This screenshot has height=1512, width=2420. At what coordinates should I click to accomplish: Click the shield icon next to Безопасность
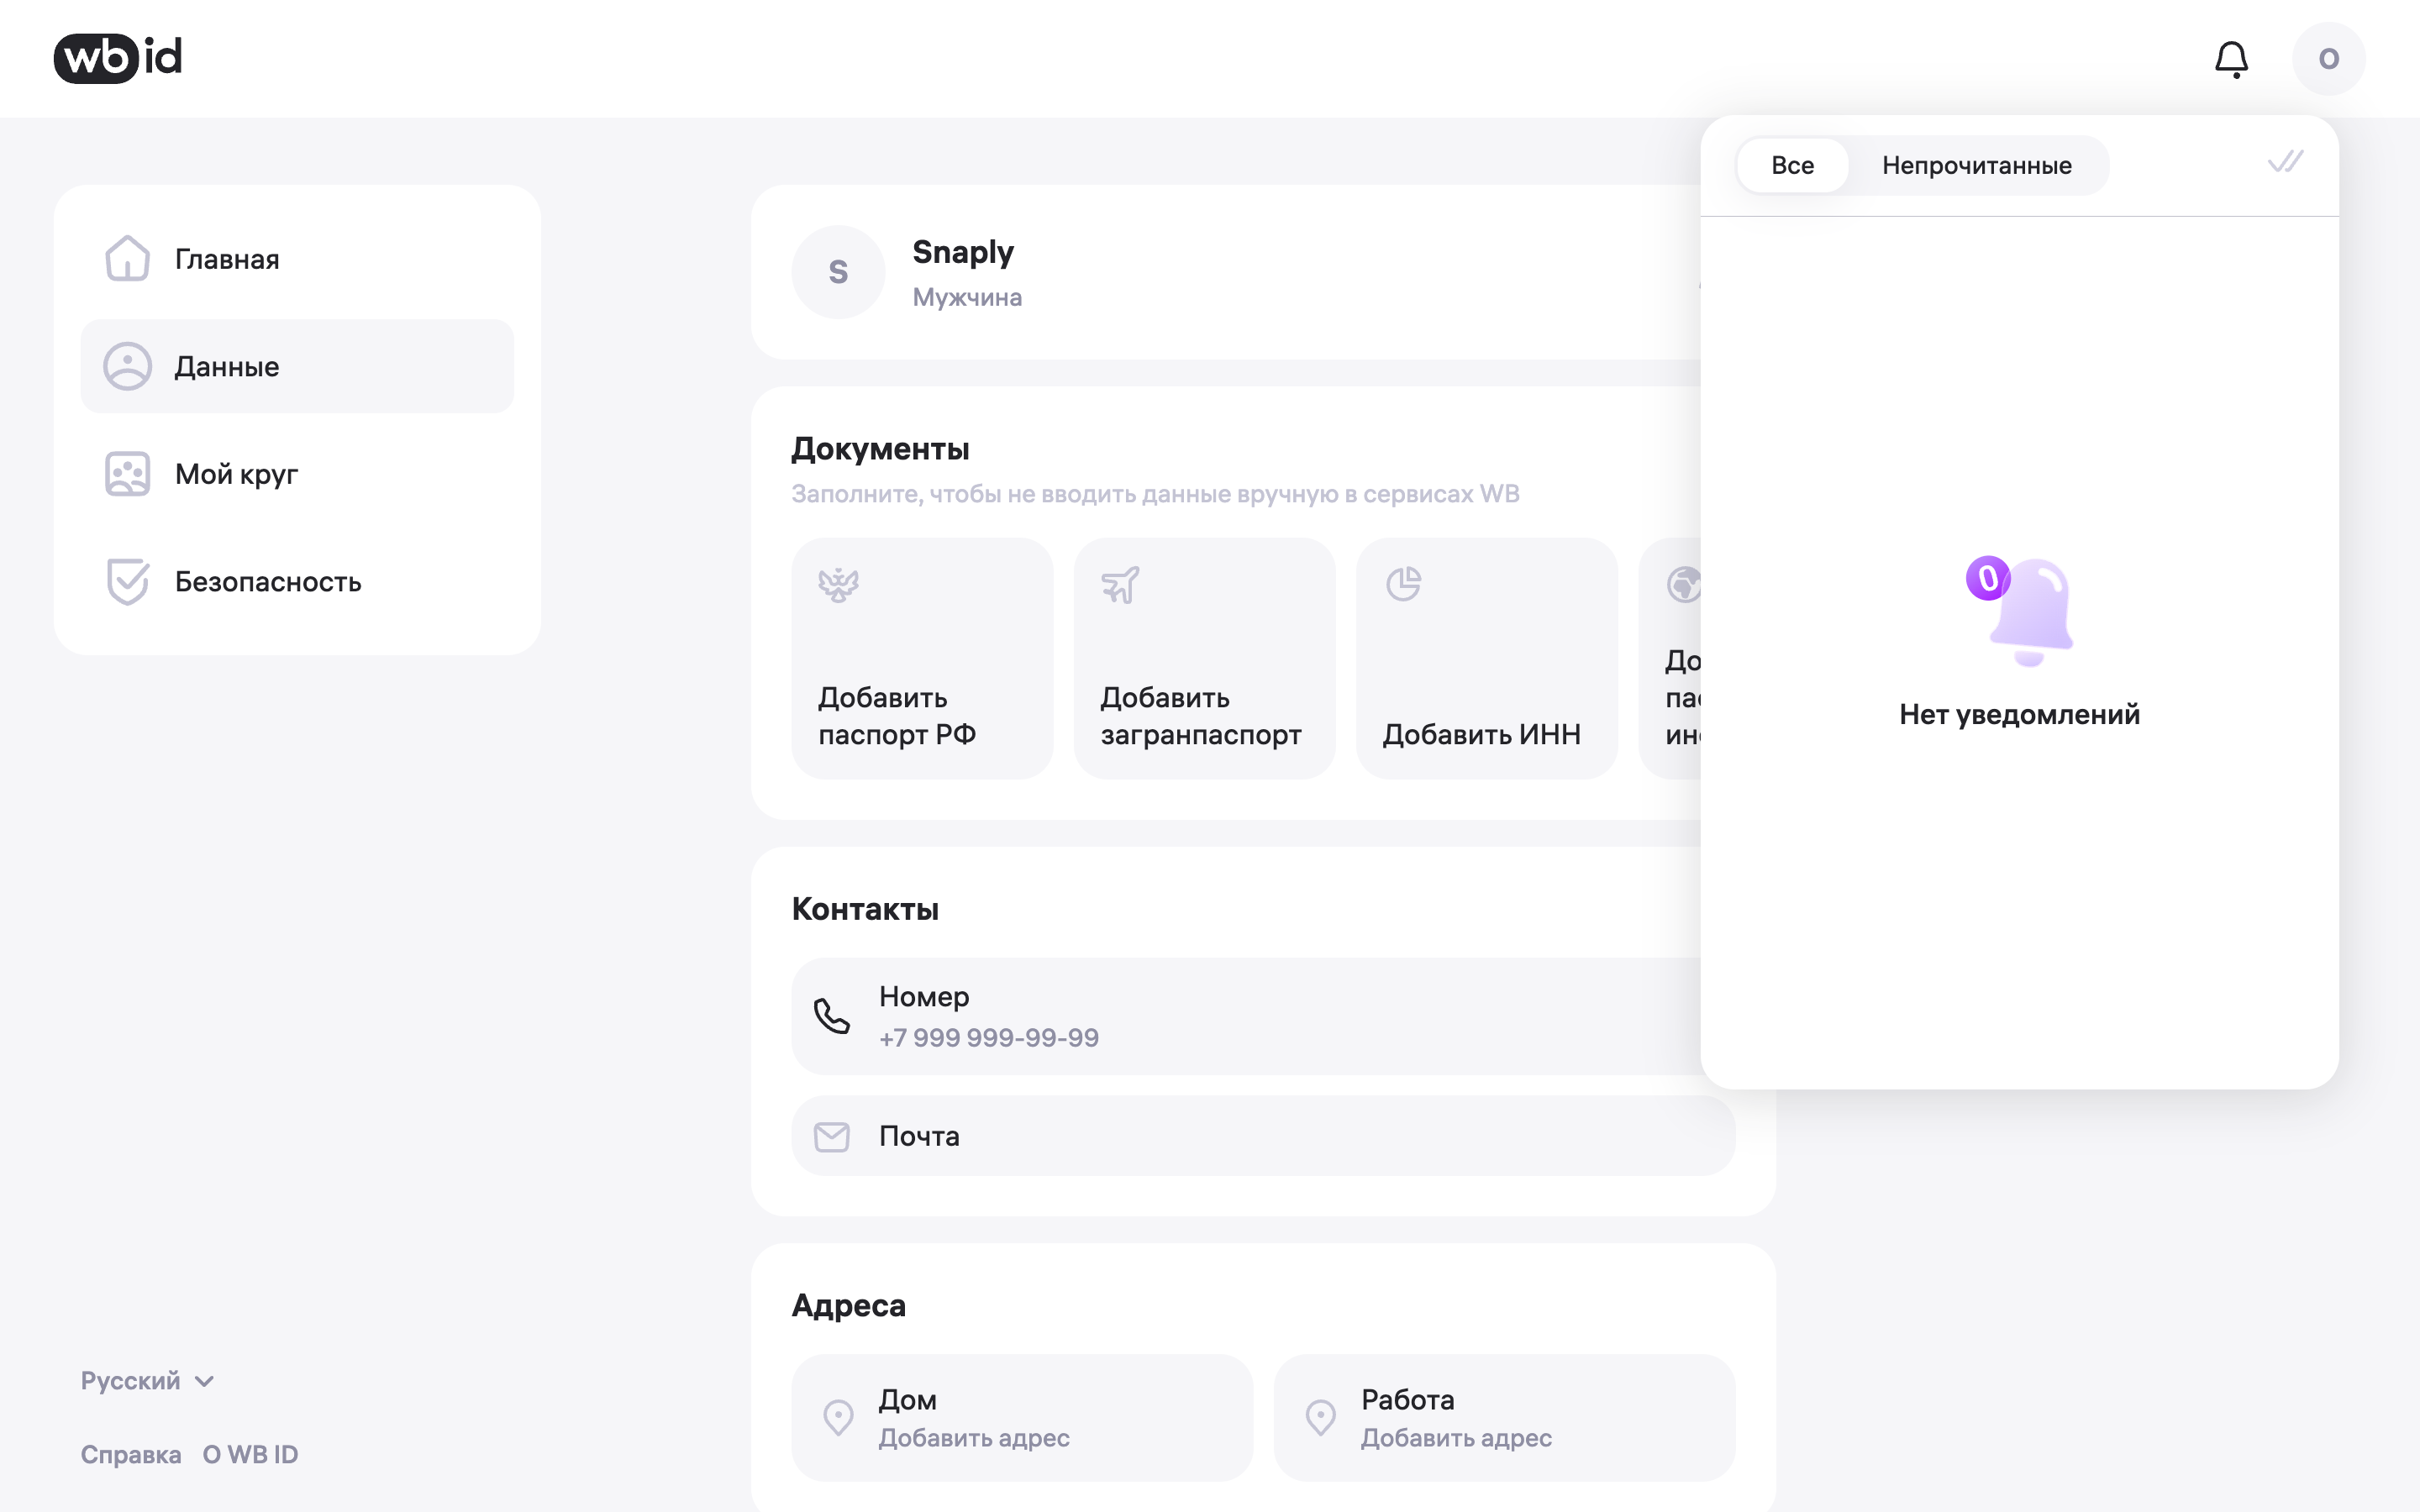click(127, 581)
